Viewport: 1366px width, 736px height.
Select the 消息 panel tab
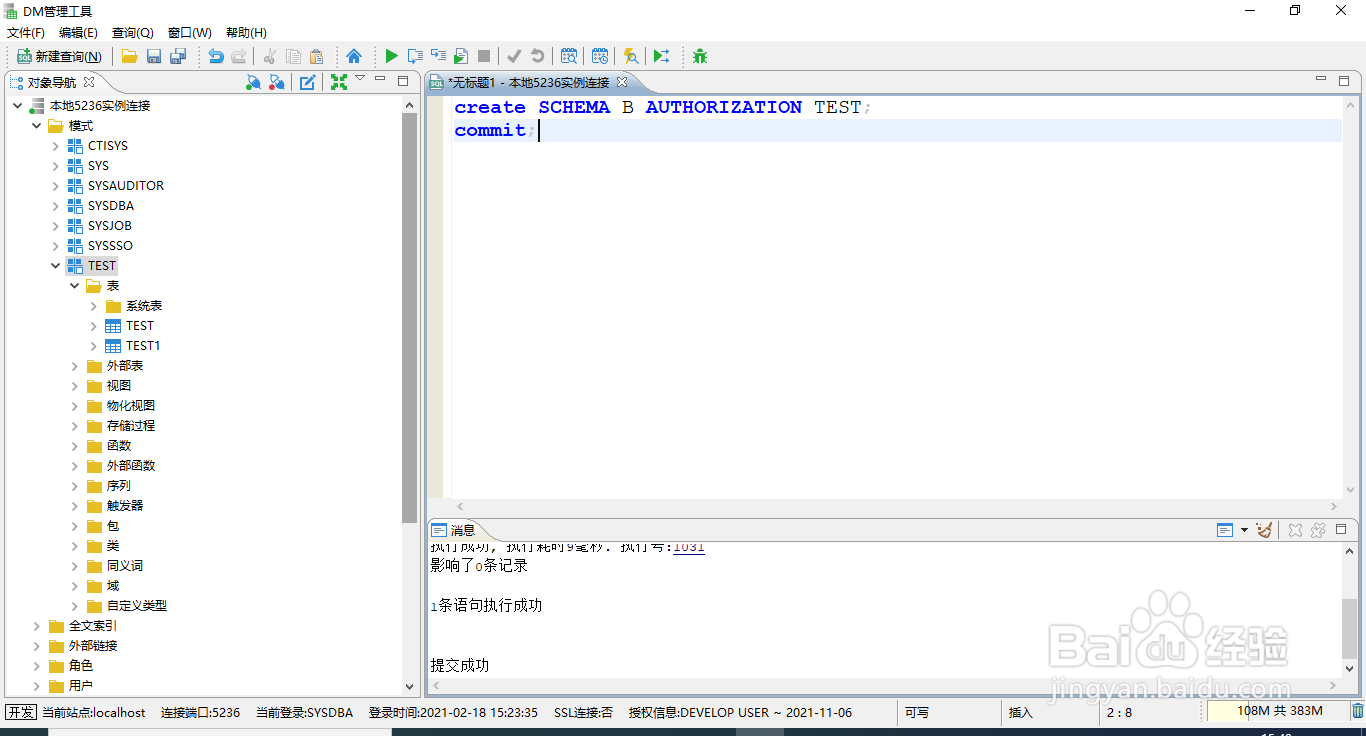tap(453, 530)
